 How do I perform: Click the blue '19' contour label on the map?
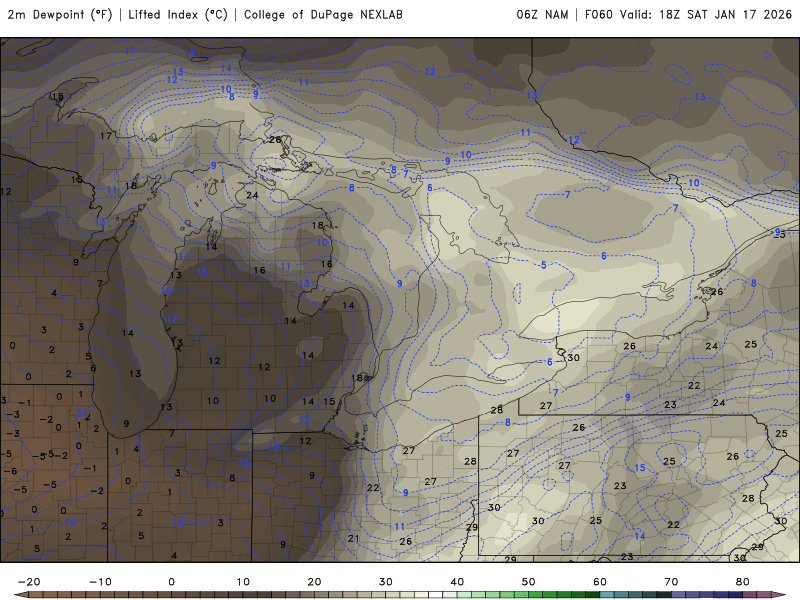(70, 522)
